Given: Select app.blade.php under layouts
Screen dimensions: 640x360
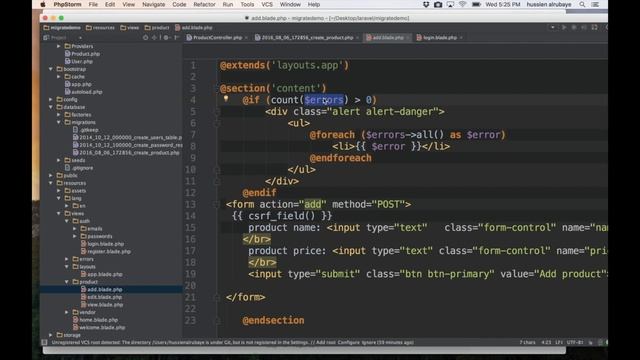Looking at the screenshot, I should coord(102,274).
